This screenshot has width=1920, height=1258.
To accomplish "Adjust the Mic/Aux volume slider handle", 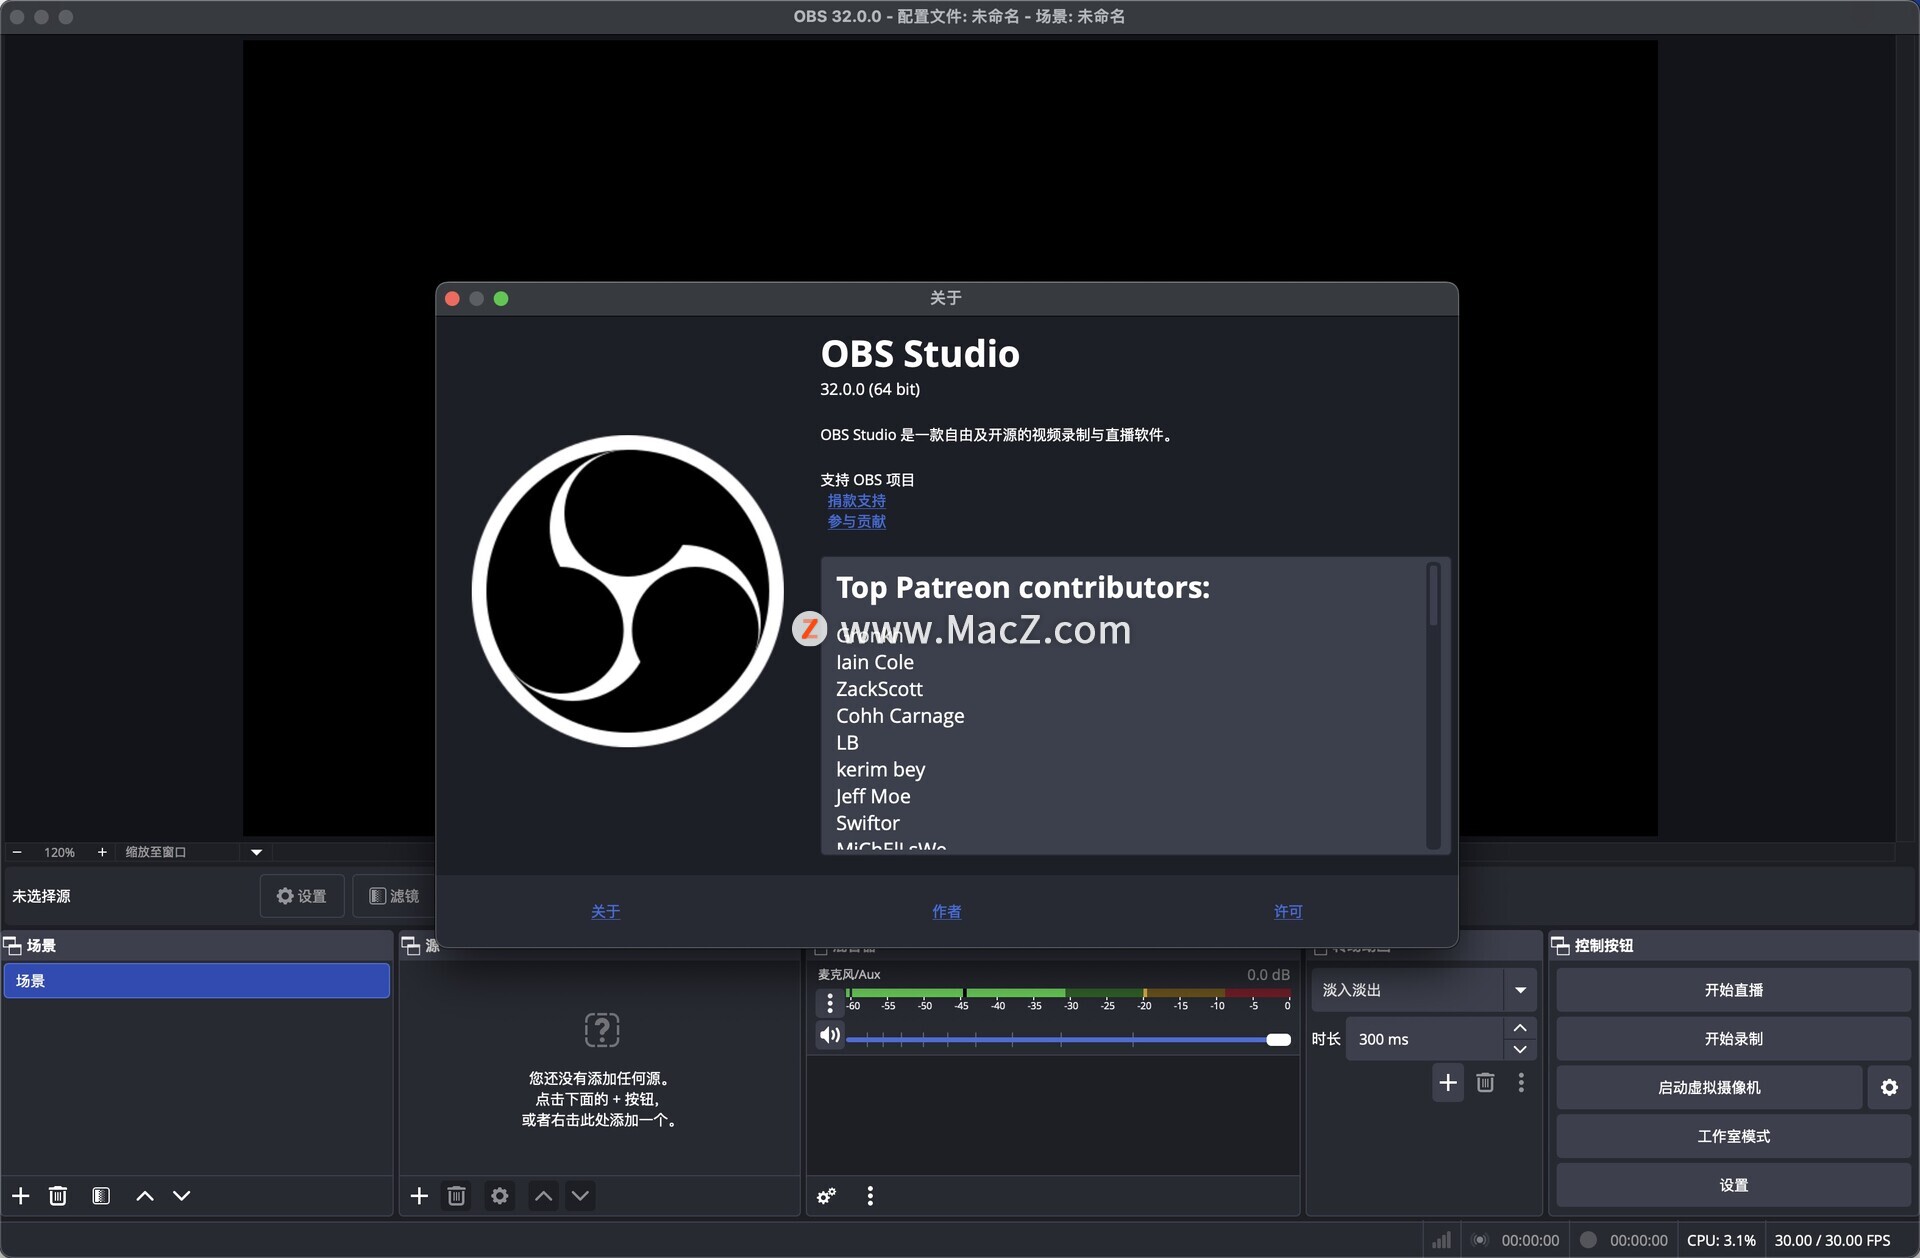I will click(x=1278, y=1040).
